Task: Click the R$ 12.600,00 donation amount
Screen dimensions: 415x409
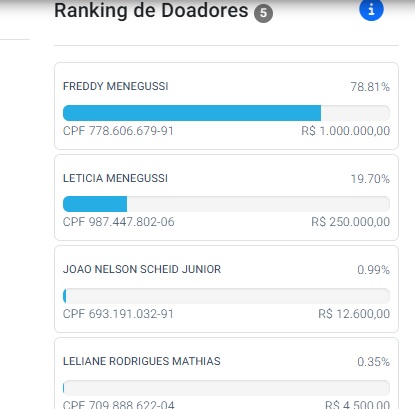Action: 354,314
